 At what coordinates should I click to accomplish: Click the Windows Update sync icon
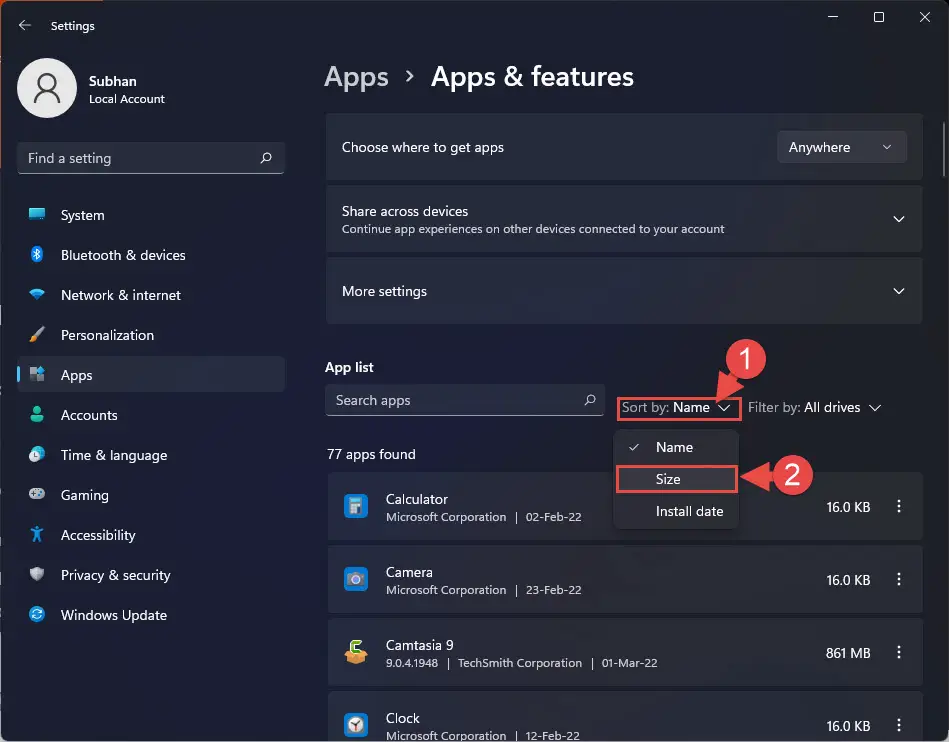37,614
